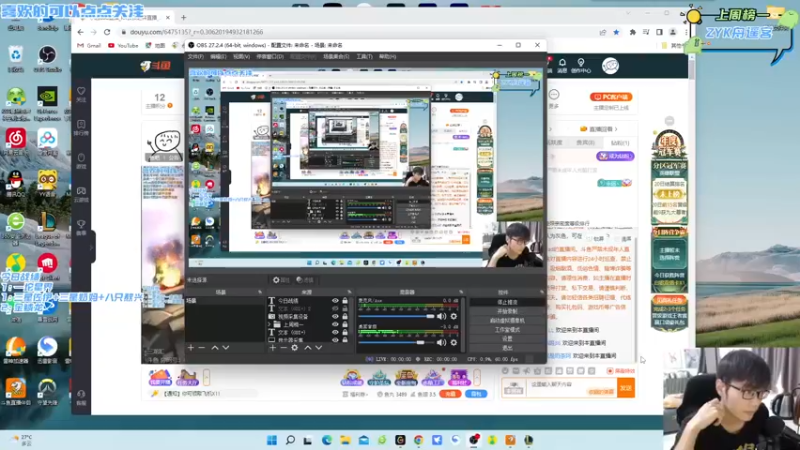Viewport: 800px width, 450px height.
Task: Click the orange send button in Douyu chat
Action: pyautogui.click(x=626, y=388)
